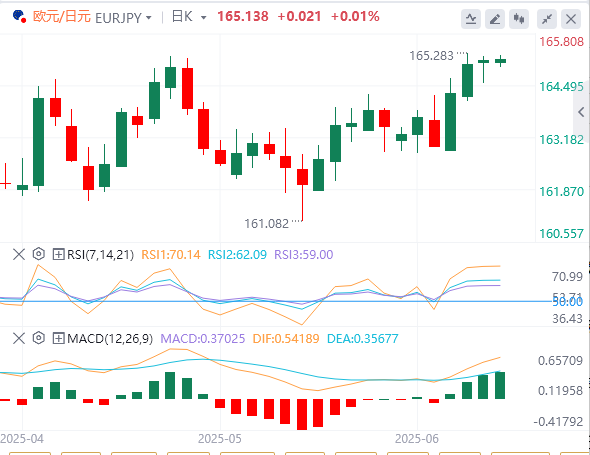Open the 日K timeframe dropdown
Viewport: 590px width, 455px height.
pos(189,17)
